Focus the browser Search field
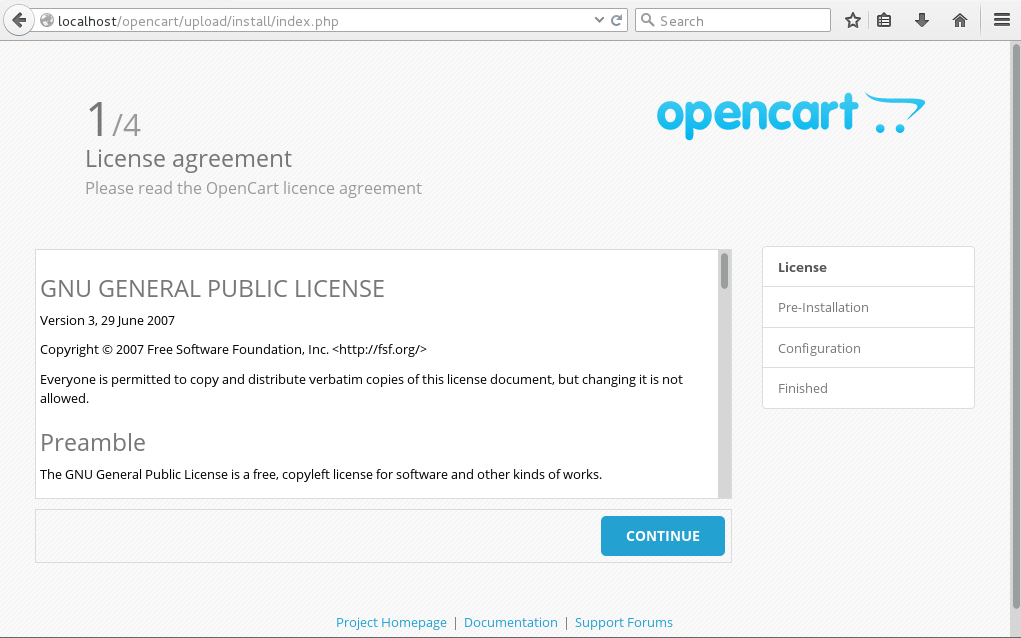This screenshot has width=1021, height=638. coord(733,20)
